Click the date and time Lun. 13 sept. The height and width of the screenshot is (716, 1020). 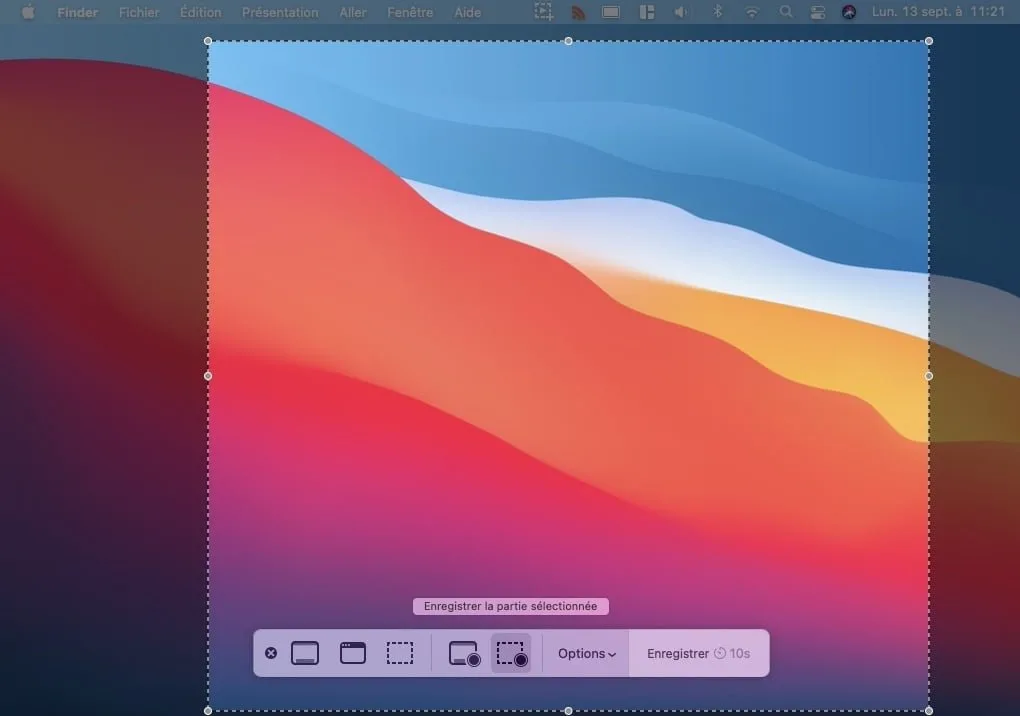click(938, 12)
